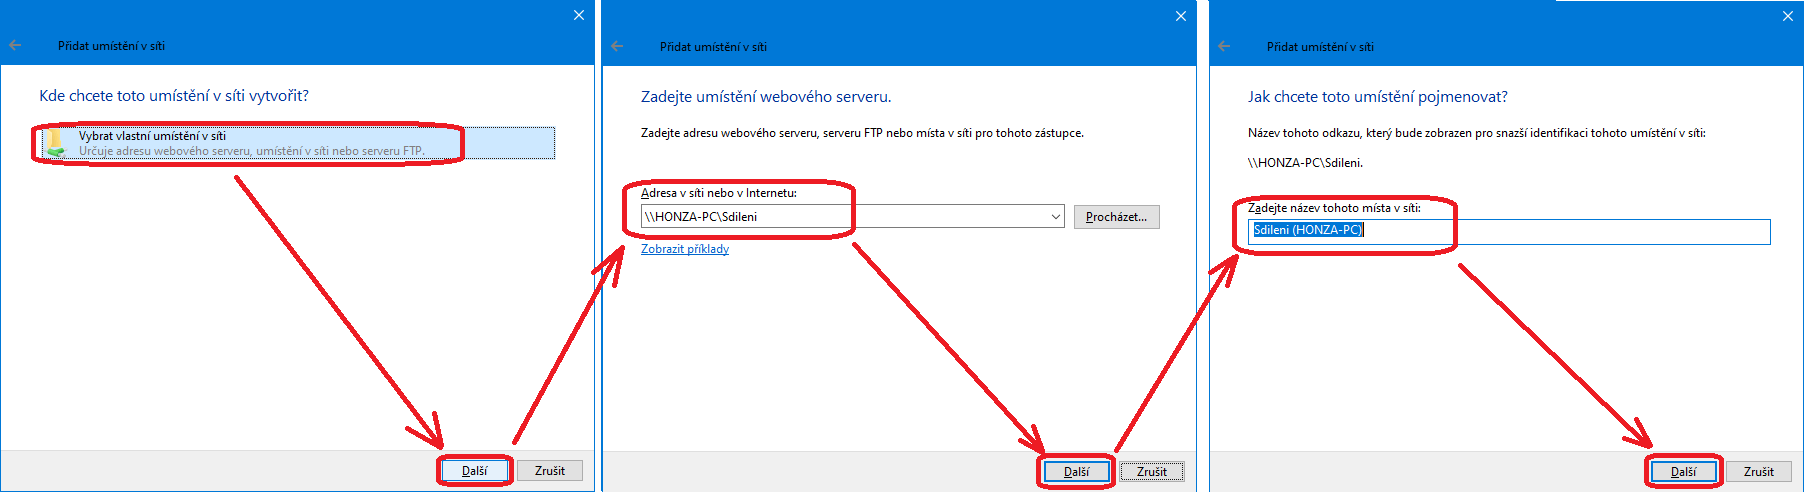
Task: Go back in the second wizard window
Action: [617, 46]
